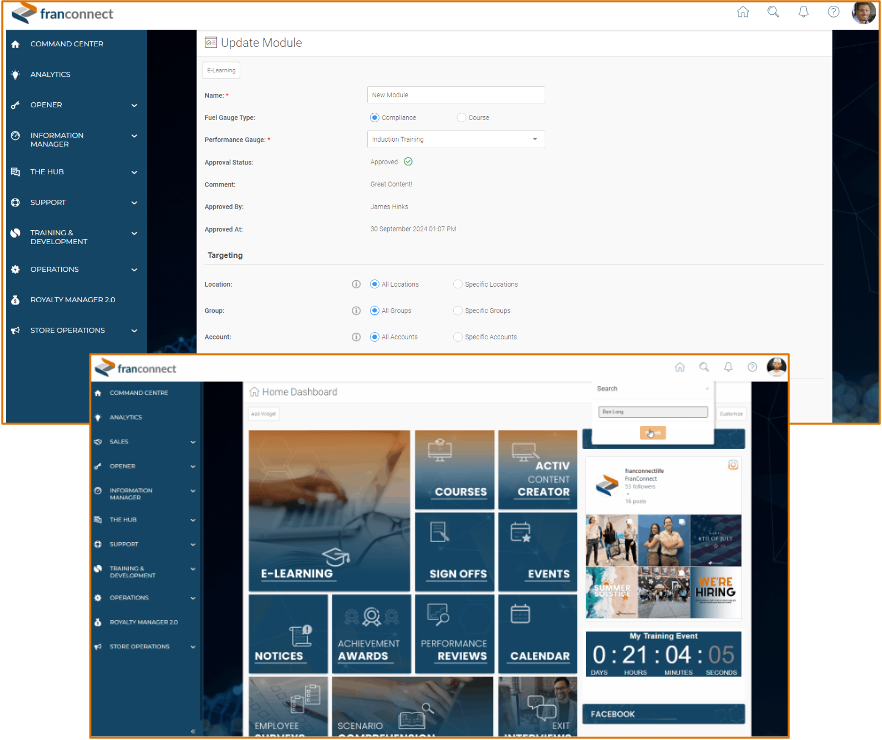
Task: Click home icon in Home Dashboard window header
Action: [x=680, y=367]
